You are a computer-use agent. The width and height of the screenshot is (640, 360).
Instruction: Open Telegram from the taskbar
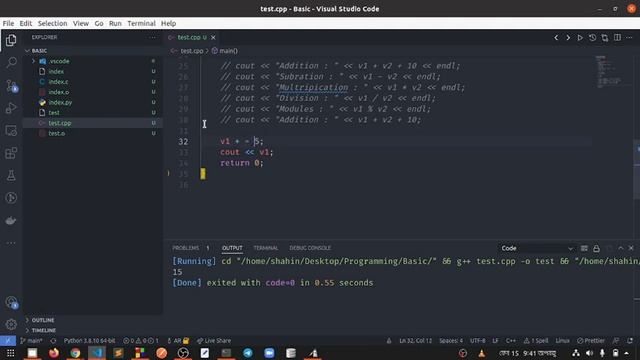248,353
